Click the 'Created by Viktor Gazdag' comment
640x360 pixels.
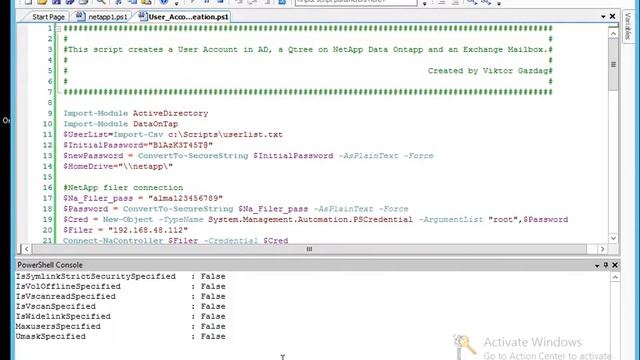pyautogui.click(x=488, y=71)
